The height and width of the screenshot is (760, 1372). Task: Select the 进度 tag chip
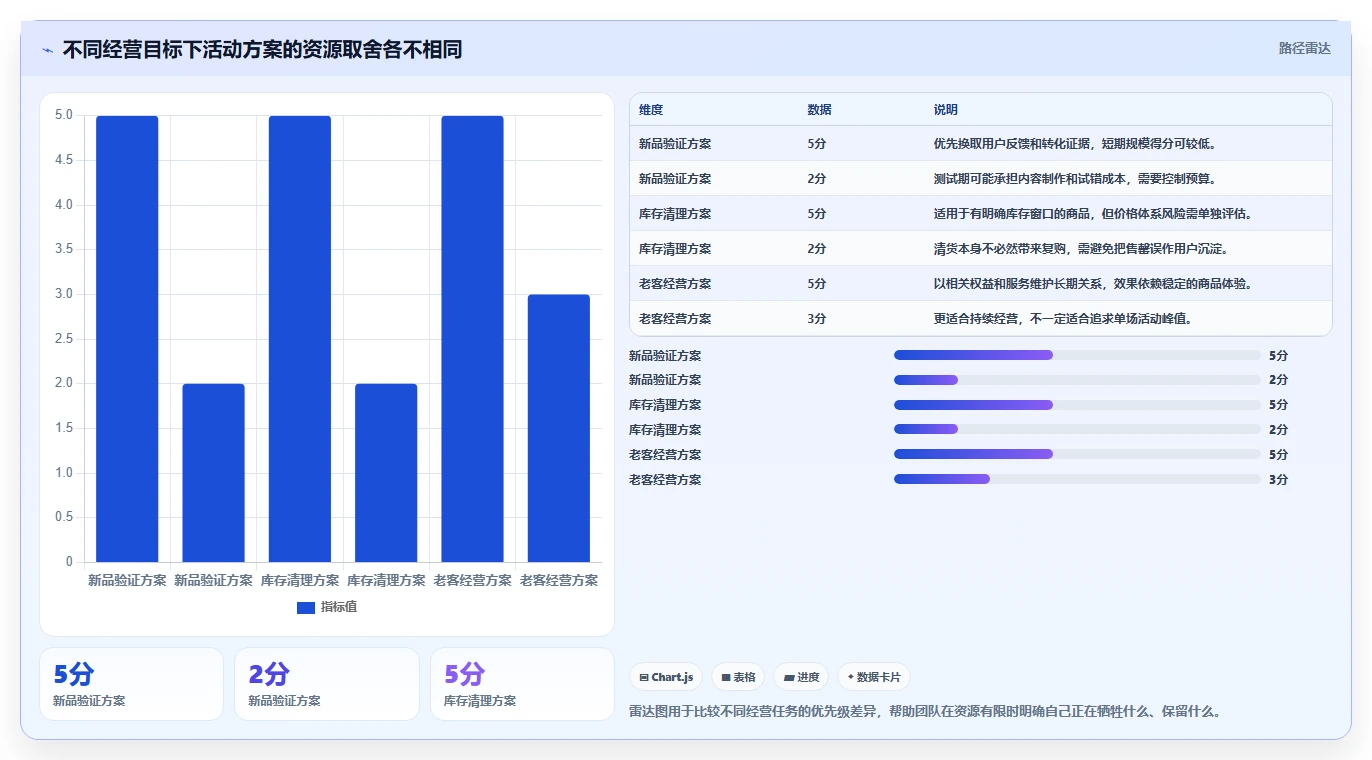(801, 677)
